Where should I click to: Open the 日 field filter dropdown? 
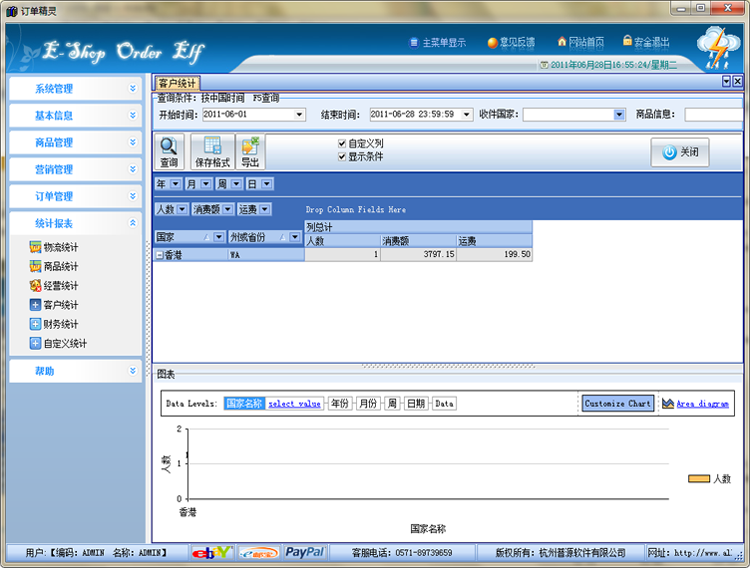tap(267, 184)
